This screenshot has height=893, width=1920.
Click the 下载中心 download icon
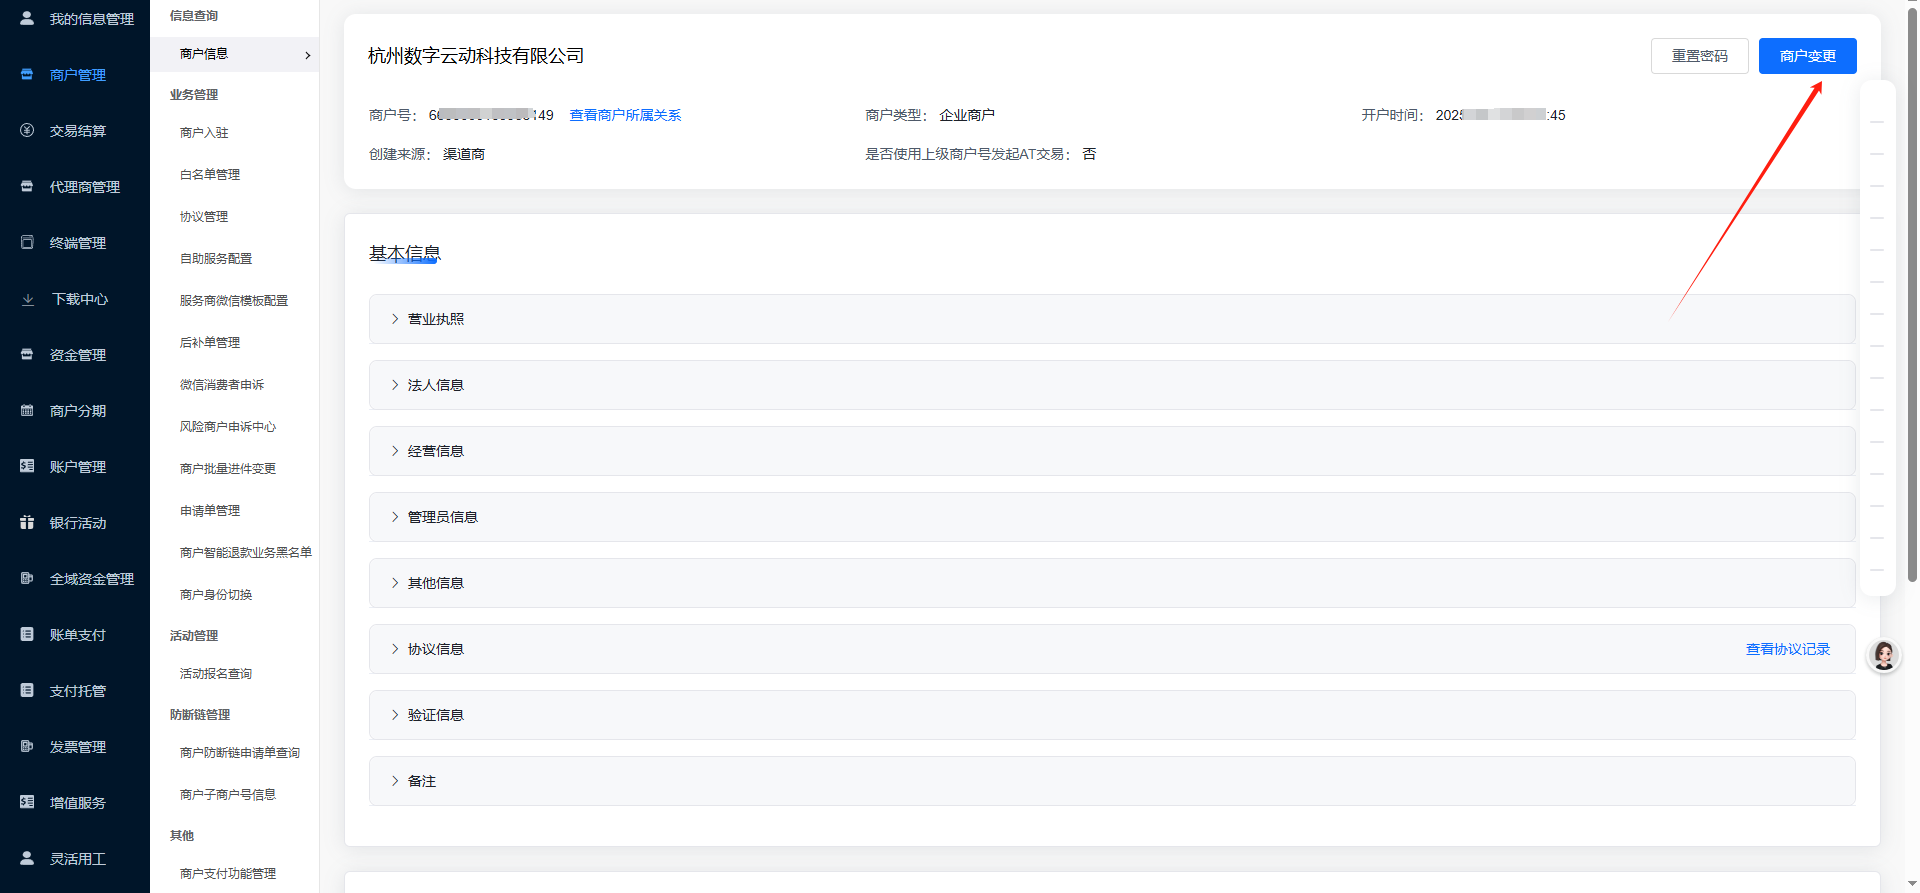click(28, 299)
